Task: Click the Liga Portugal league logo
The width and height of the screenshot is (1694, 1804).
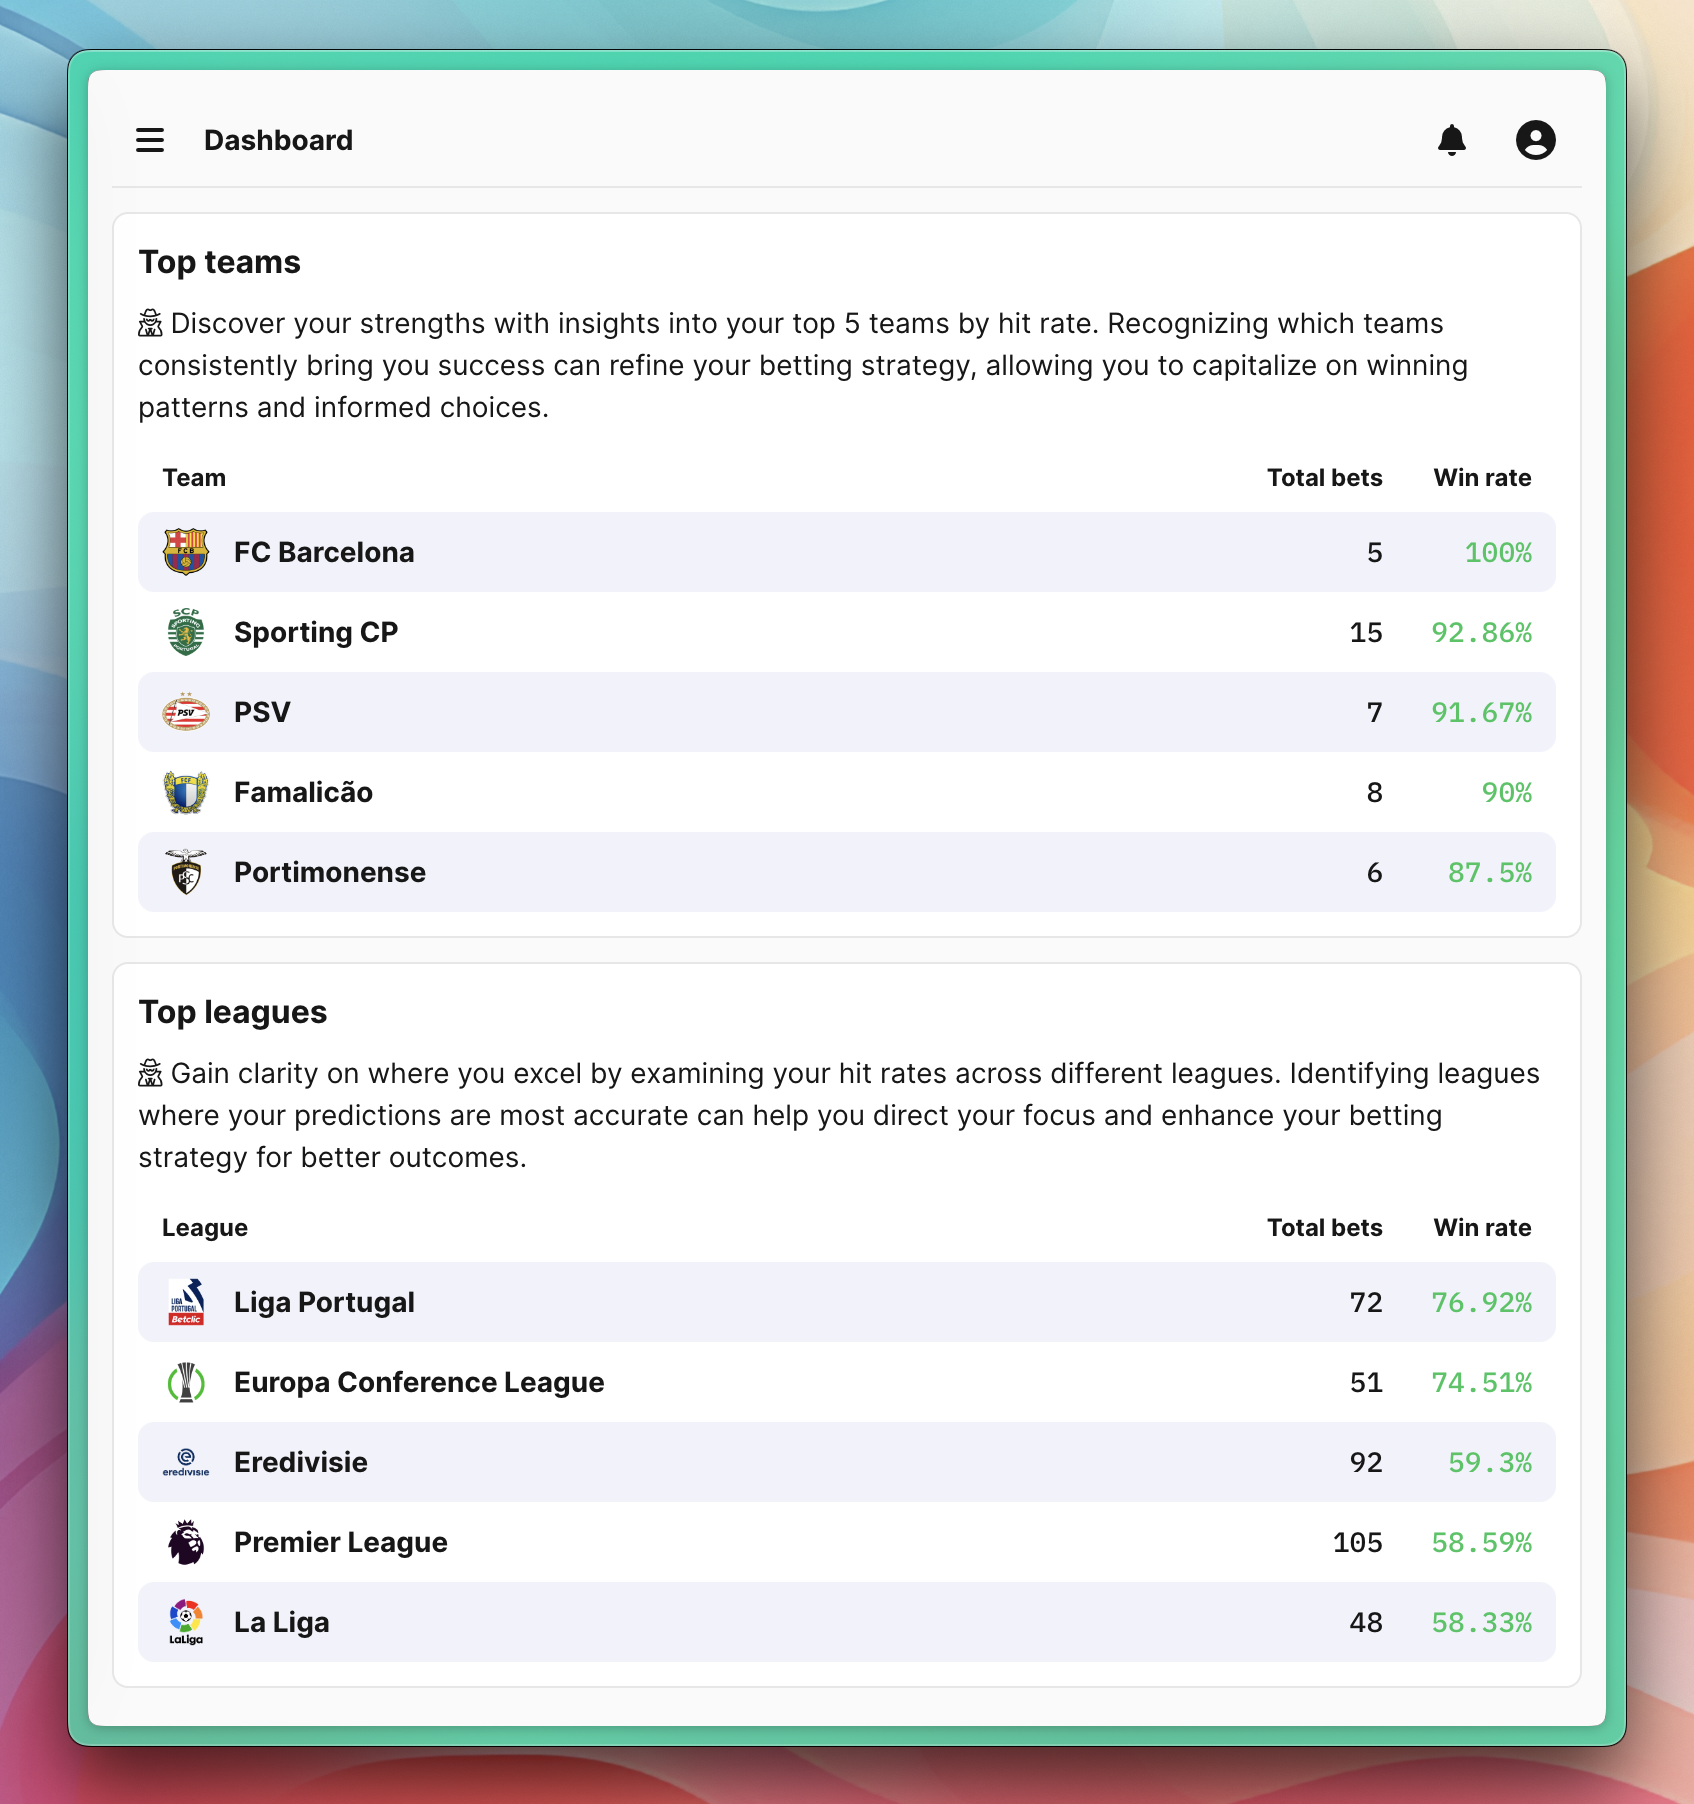Action: [186, 1302]
